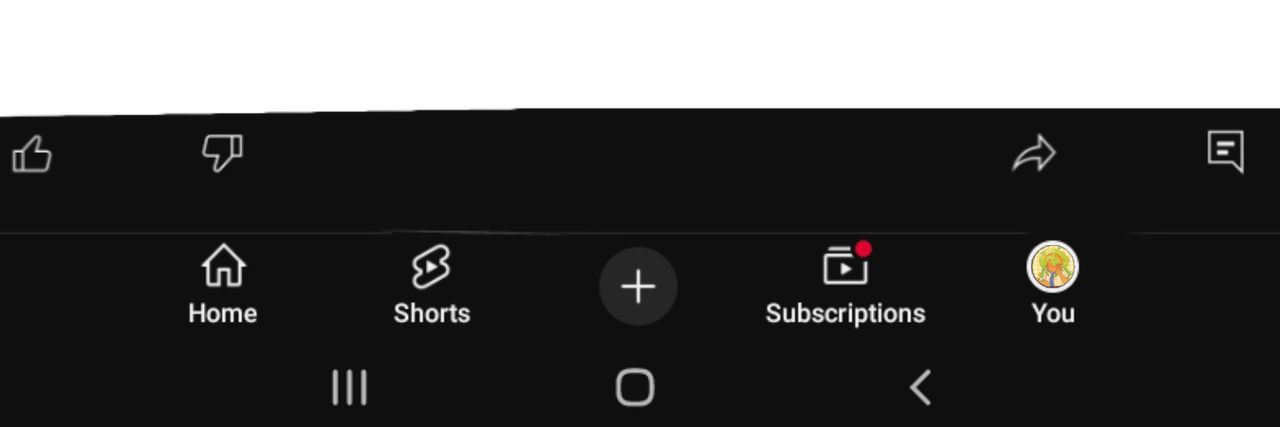Tap the Shorts logo icon
The width and height of the screenshot is (1280, 427).
click(431, 267)
